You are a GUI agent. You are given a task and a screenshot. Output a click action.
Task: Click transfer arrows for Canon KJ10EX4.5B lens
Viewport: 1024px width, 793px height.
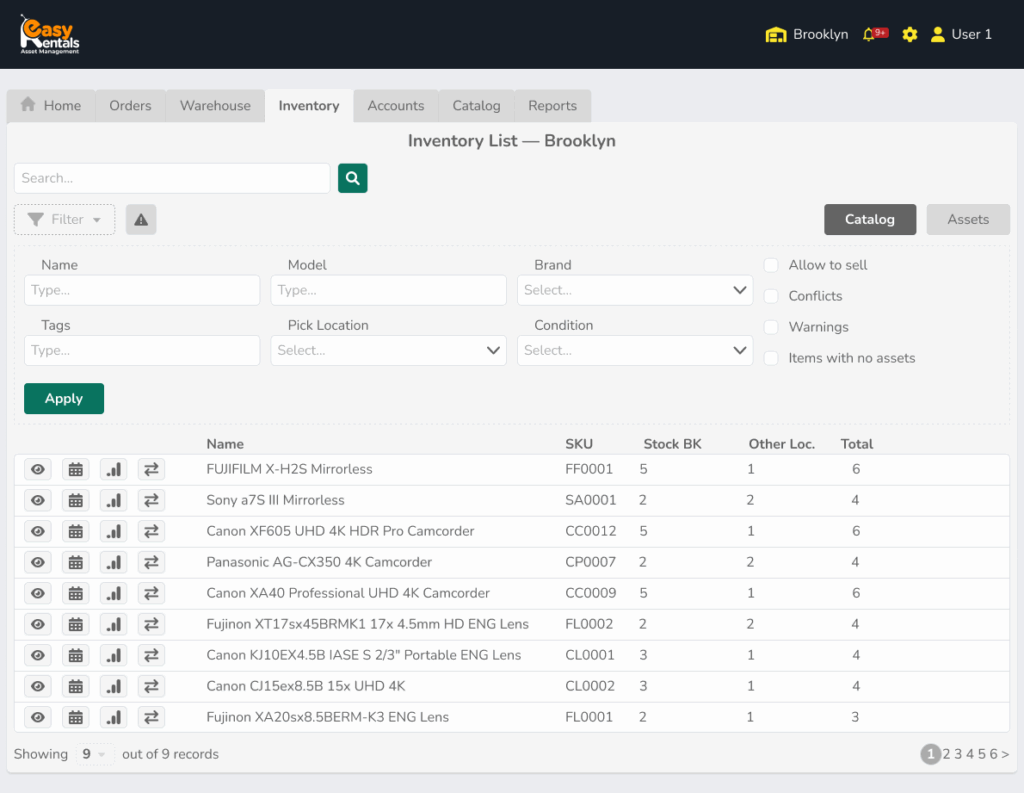pyautogui.click(x=152, y=655)
